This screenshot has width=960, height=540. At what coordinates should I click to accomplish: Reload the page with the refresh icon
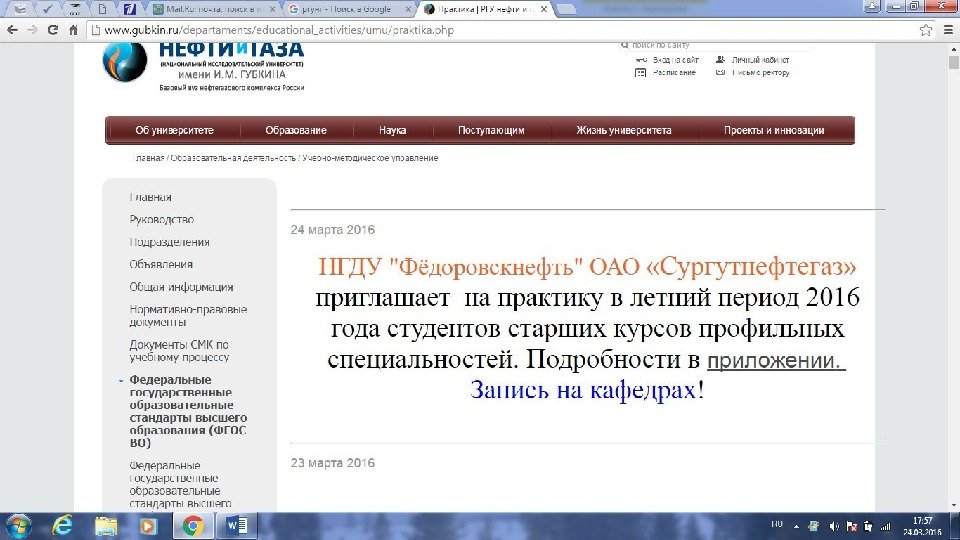[53, 29]
